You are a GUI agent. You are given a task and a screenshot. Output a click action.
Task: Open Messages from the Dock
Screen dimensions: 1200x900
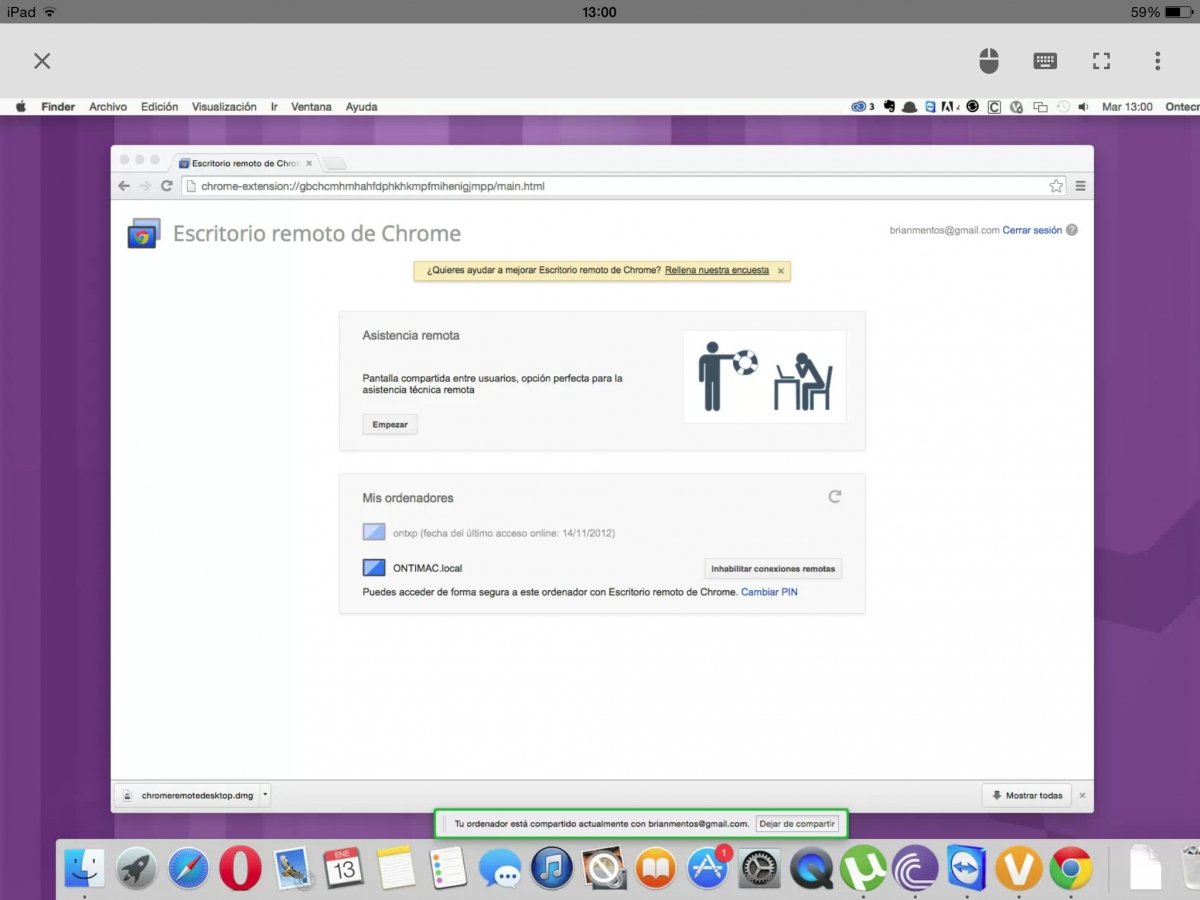(x=500, y=869)
